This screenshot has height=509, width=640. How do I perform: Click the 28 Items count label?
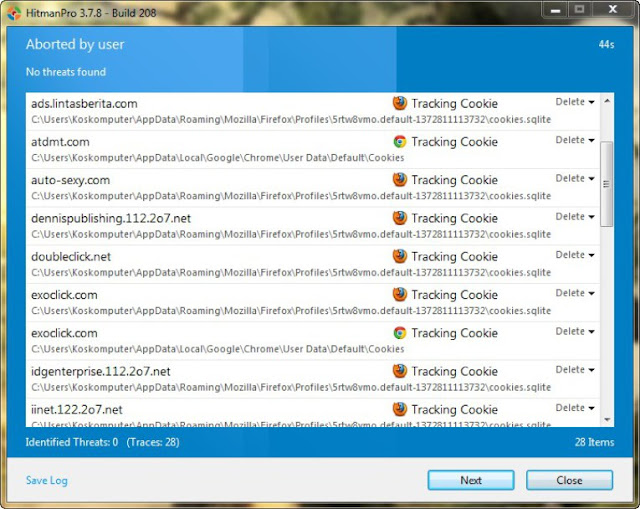[594, 442]
